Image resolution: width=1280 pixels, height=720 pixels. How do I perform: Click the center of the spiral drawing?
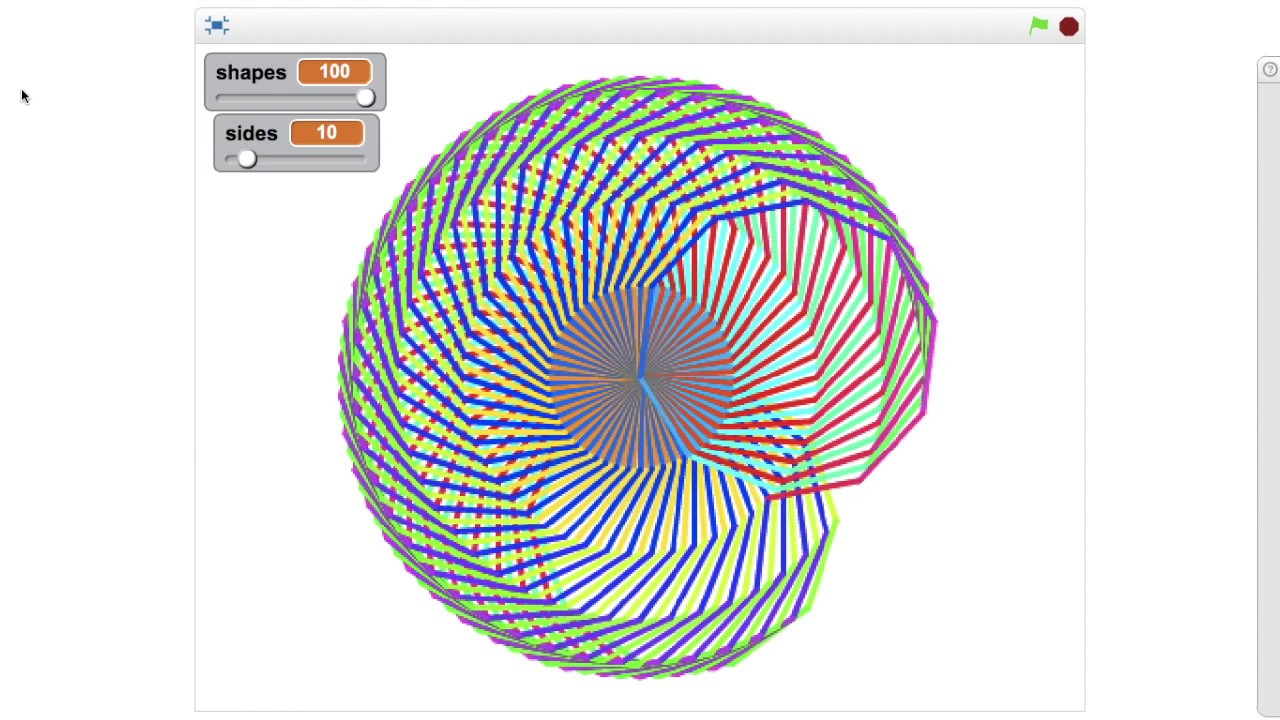[640, 378]
